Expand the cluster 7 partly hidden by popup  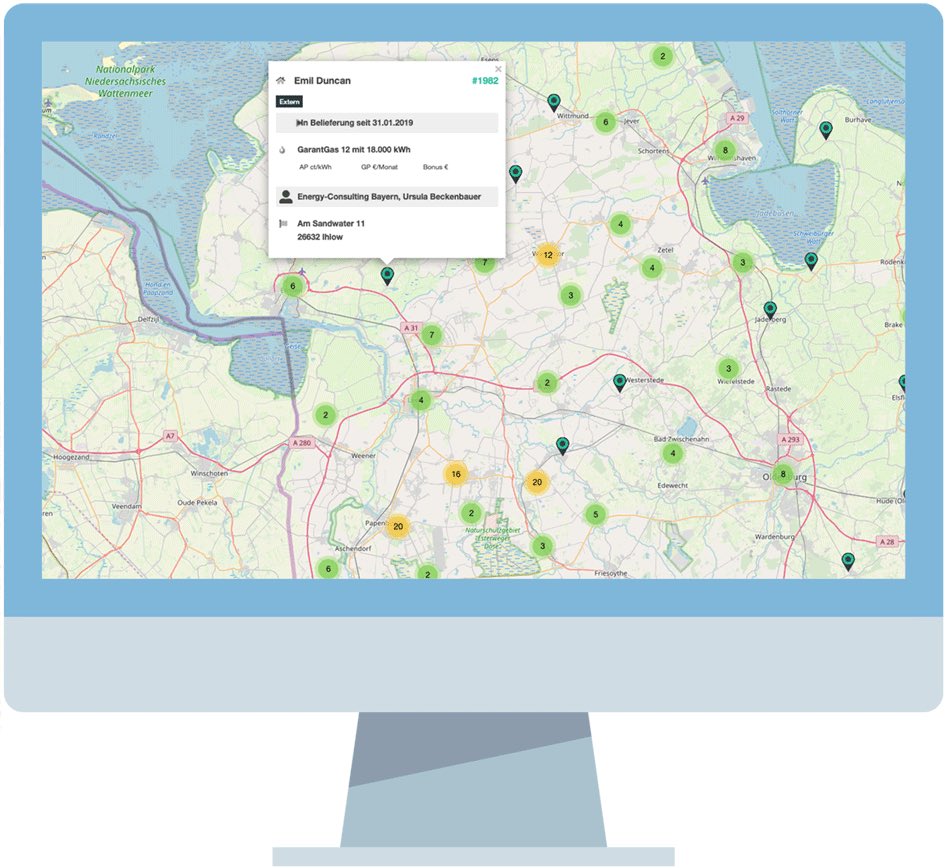point(485,263)
